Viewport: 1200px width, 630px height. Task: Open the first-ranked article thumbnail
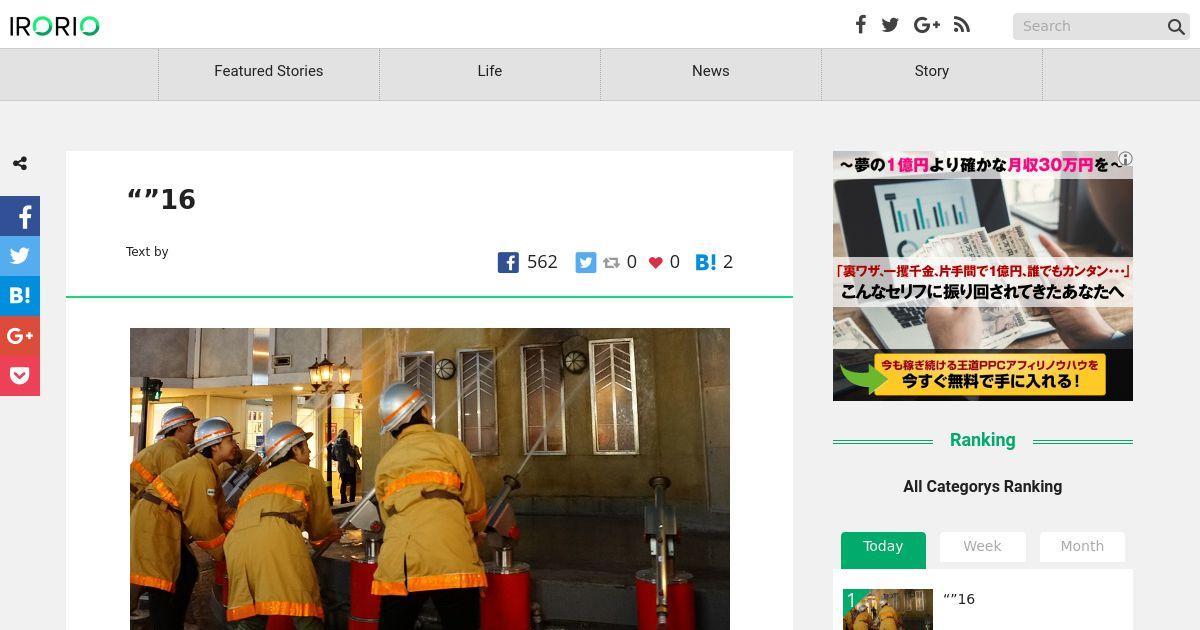tap(888, 609)
